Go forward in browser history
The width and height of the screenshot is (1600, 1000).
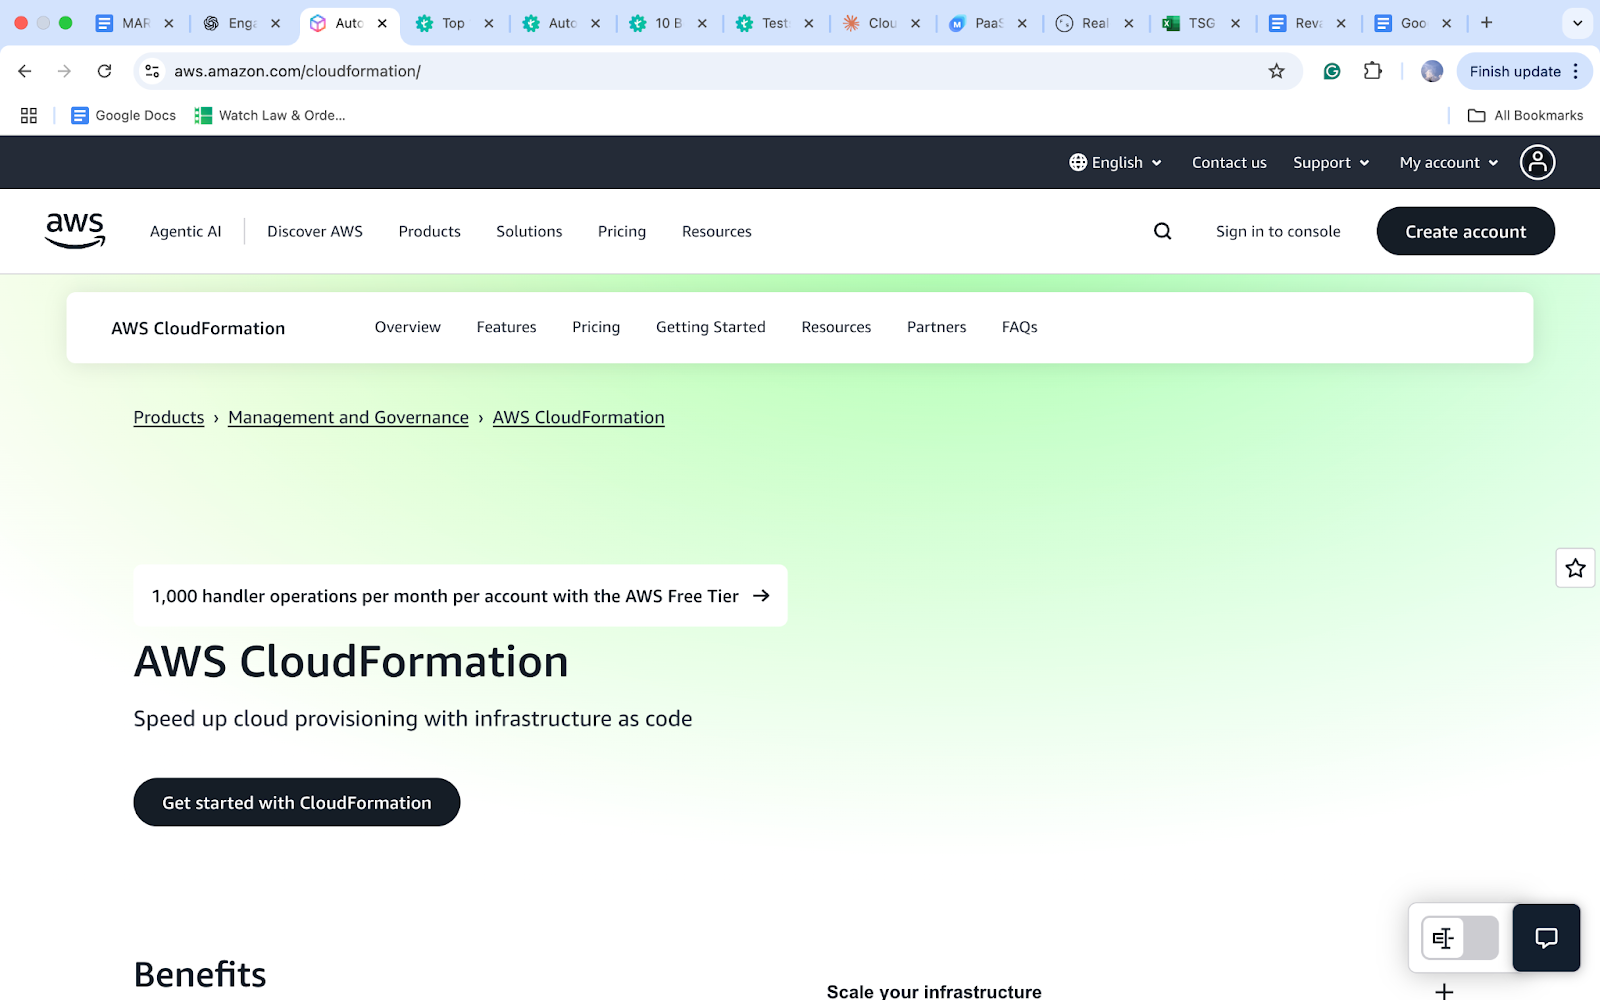pyautogui.click(x=64, y=71)
